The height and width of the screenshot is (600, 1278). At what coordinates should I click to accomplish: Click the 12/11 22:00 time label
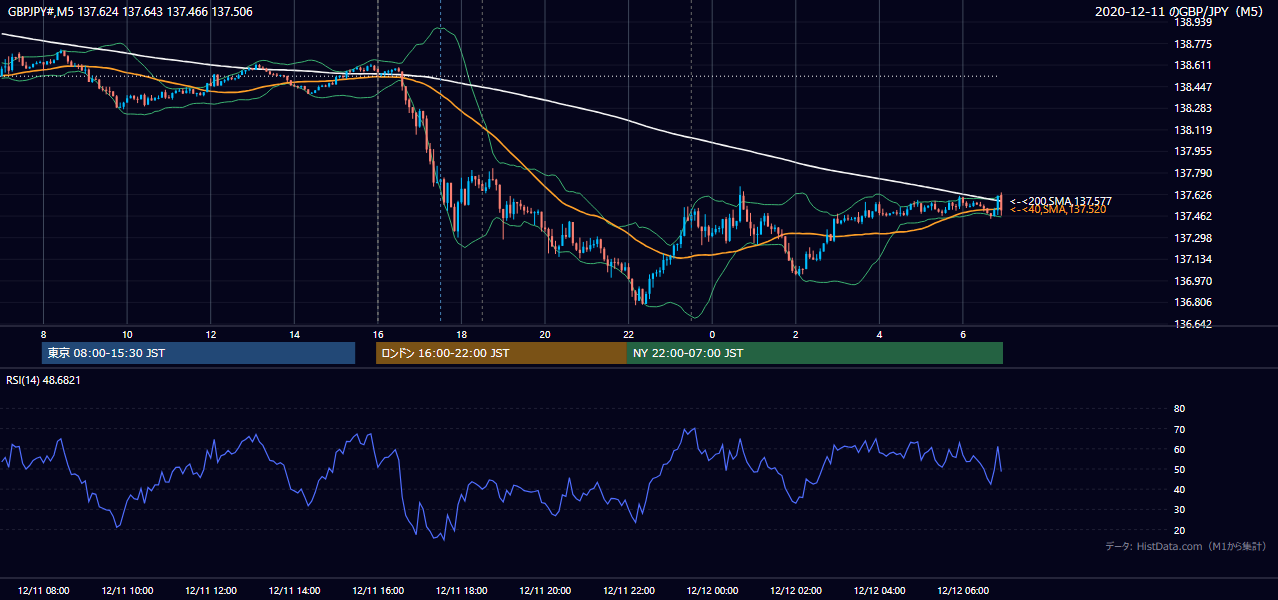pos(629,591)
